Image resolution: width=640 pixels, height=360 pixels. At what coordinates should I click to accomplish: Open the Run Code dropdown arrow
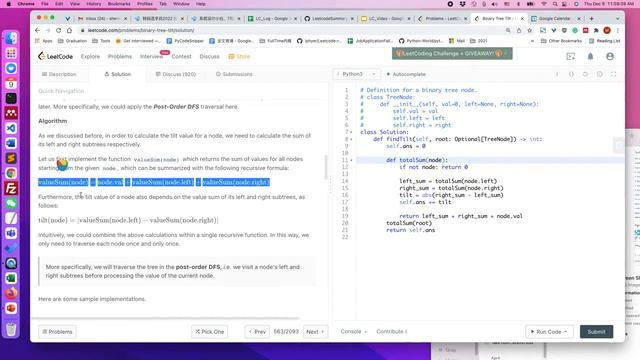(x=566, y=332)
